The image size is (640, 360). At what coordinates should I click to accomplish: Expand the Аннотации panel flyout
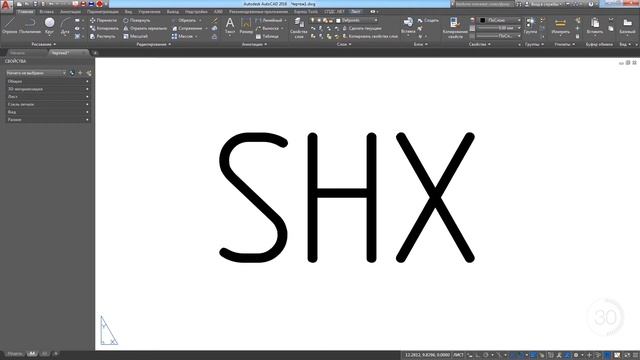tap(254, 44)
